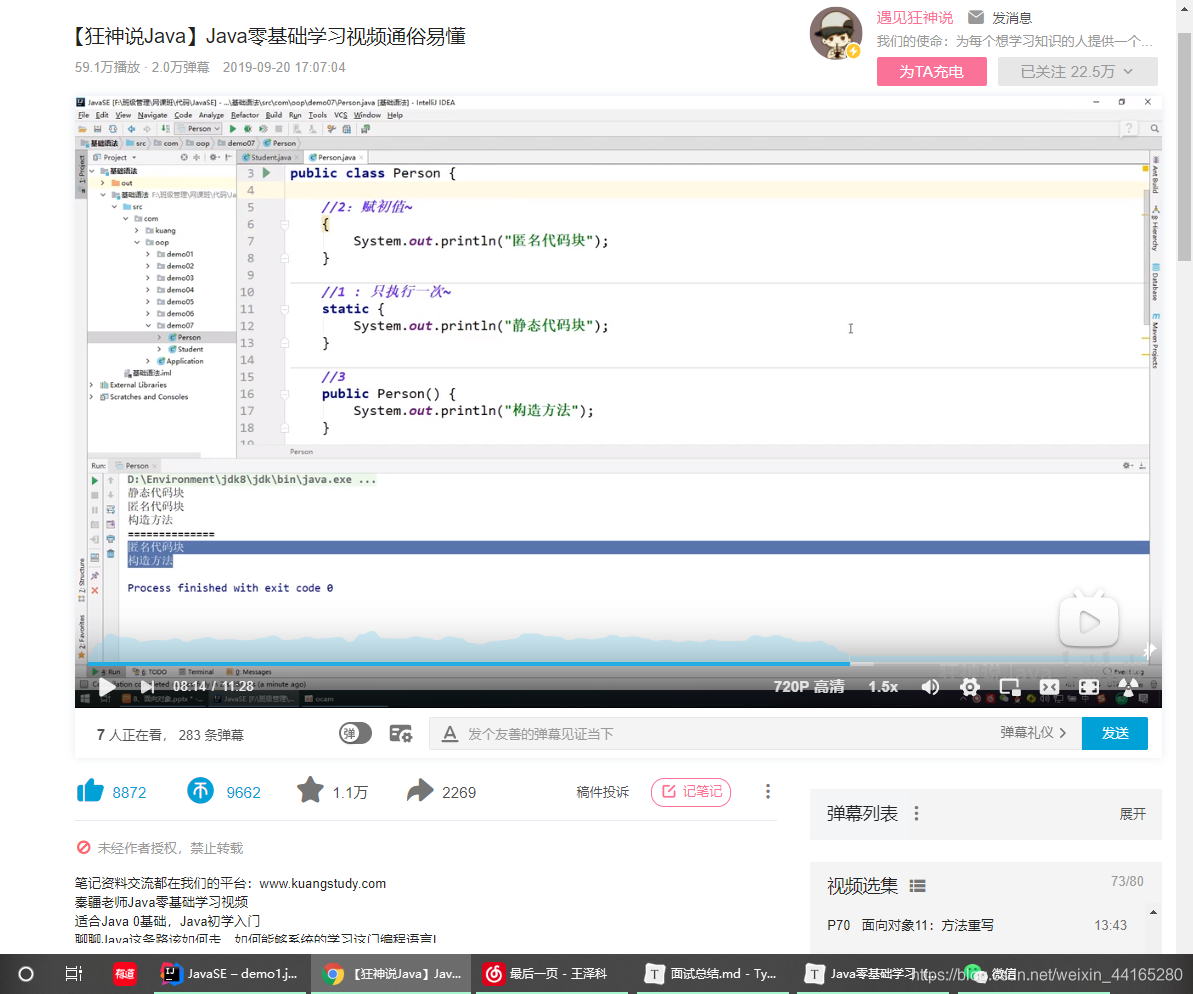Select the Application class in the tree
Viewport: 1193px width, 994px height.
pyautogui.click(x=184, y=362)
